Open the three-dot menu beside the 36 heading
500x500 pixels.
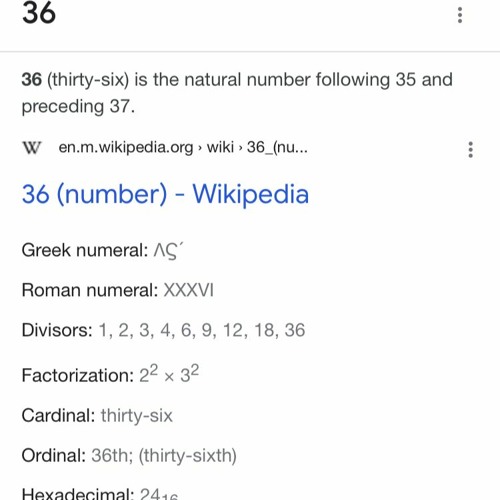coord(460,15)
